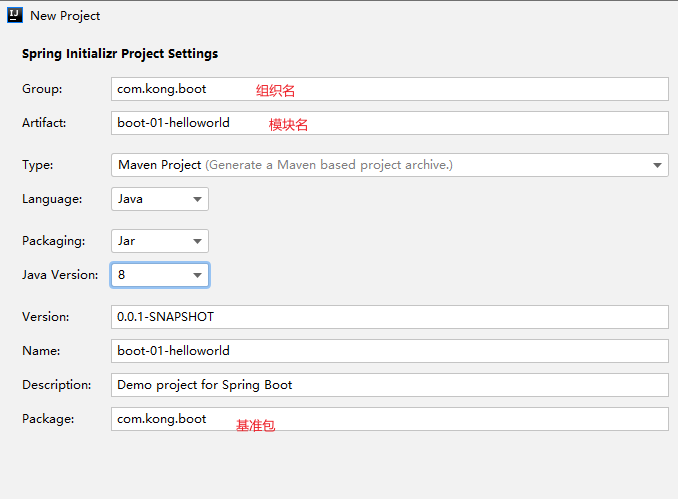Click the Java Version label

point(60,275)
